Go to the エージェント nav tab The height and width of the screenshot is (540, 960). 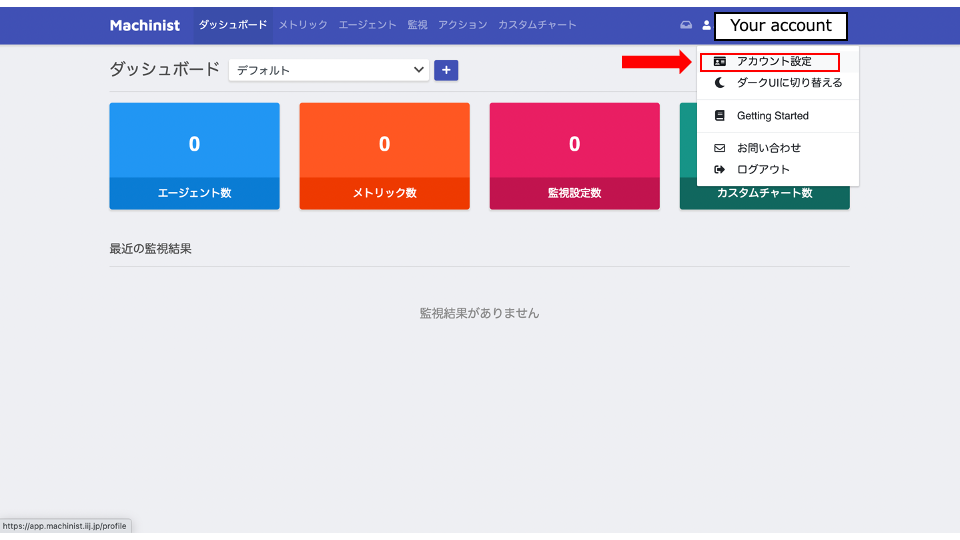[367, 25]
